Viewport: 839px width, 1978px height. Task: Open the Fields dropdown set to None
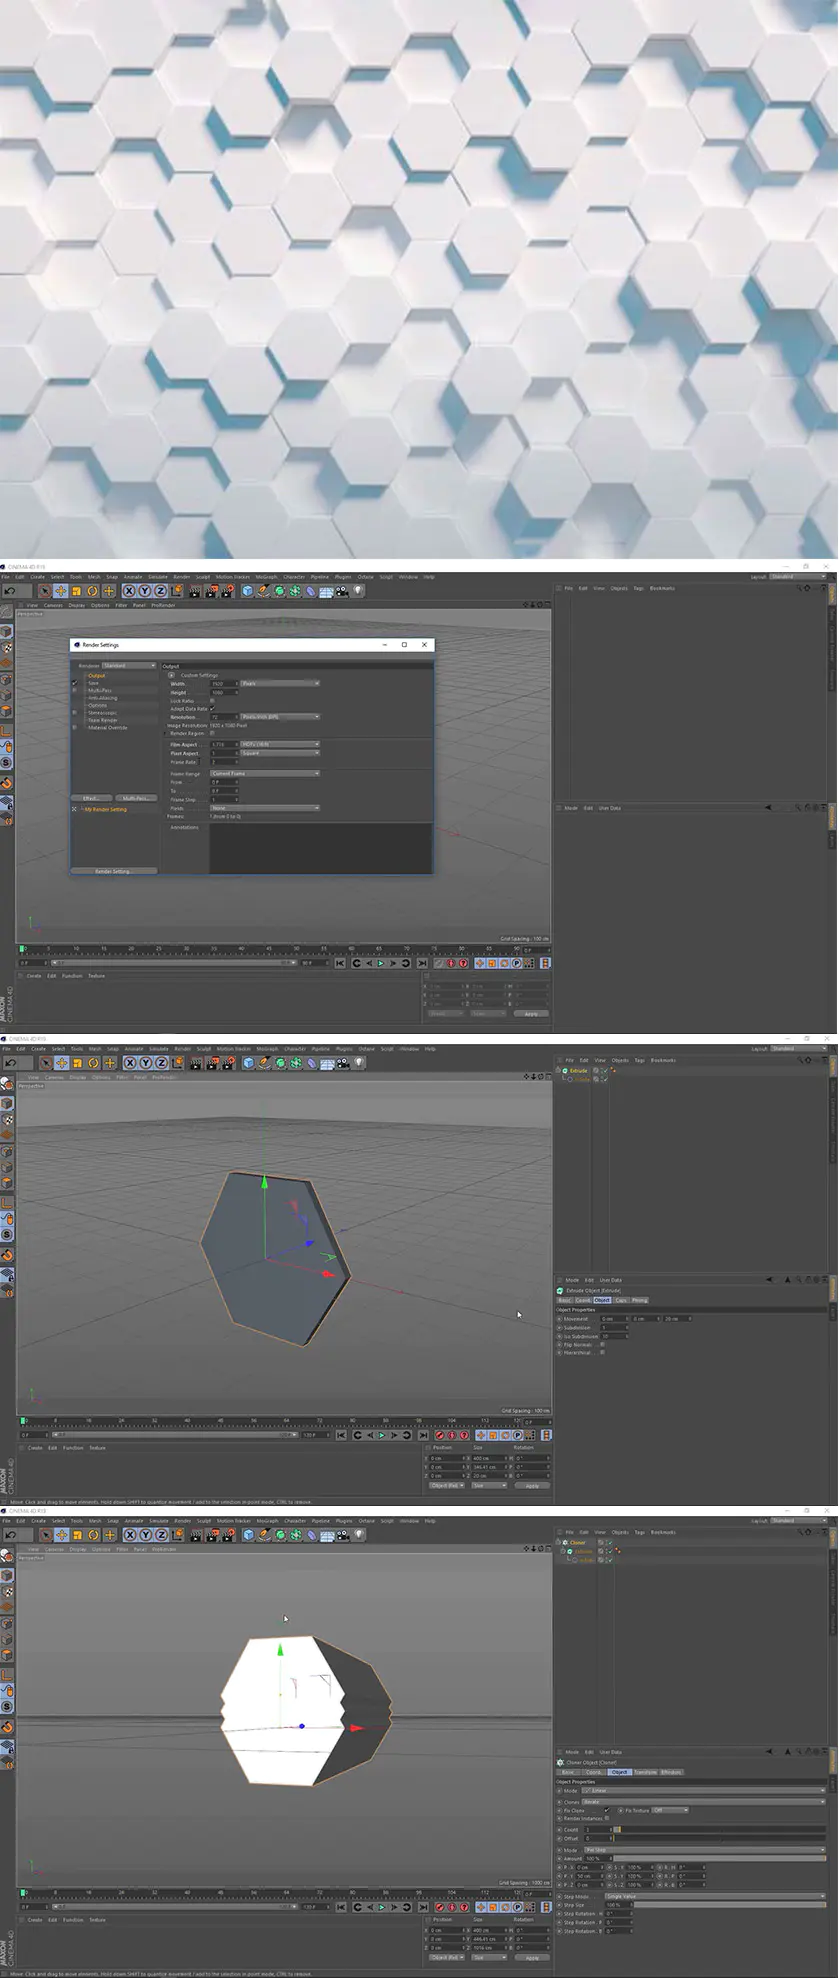[x=264, y=808]
